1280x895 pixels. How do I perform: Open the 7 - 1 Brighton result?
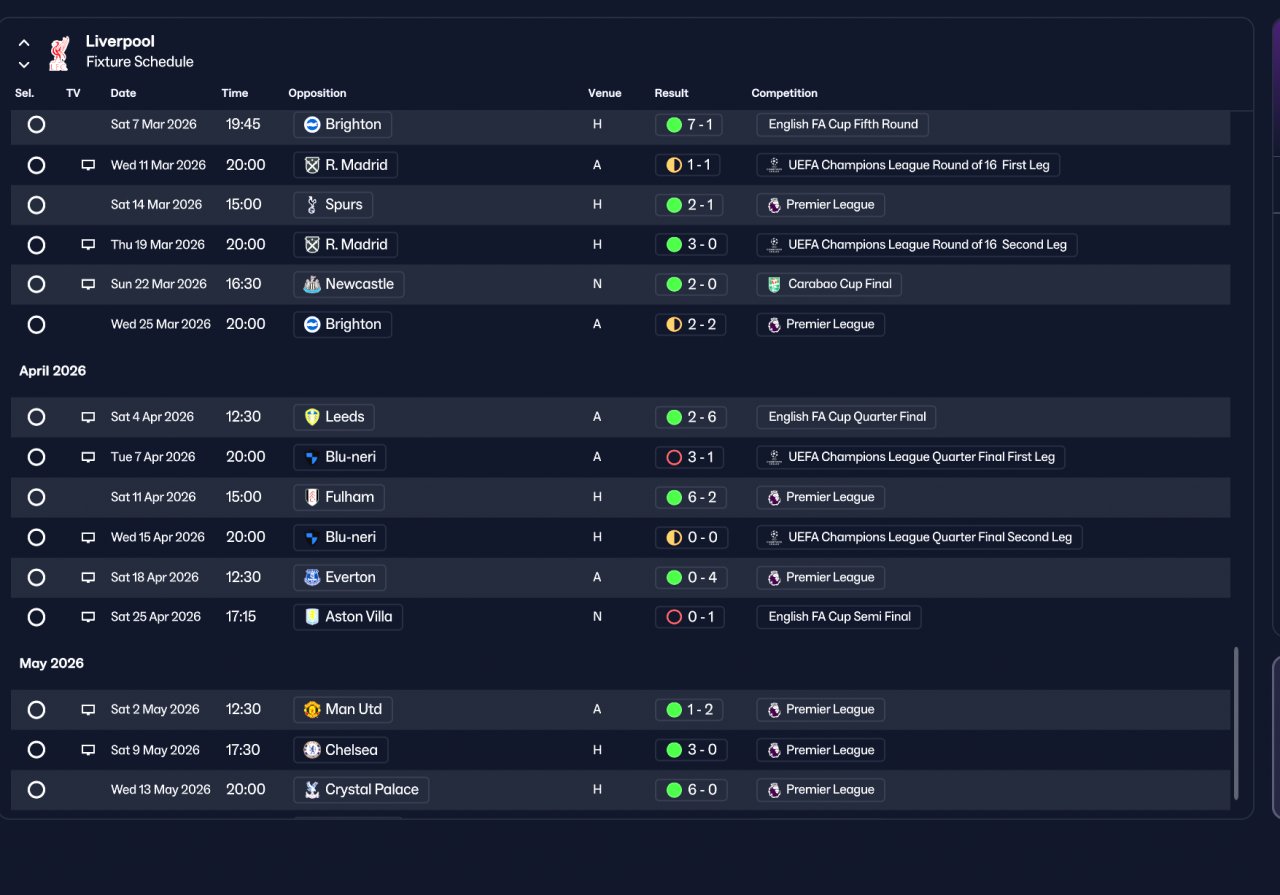tap(690, 125)
